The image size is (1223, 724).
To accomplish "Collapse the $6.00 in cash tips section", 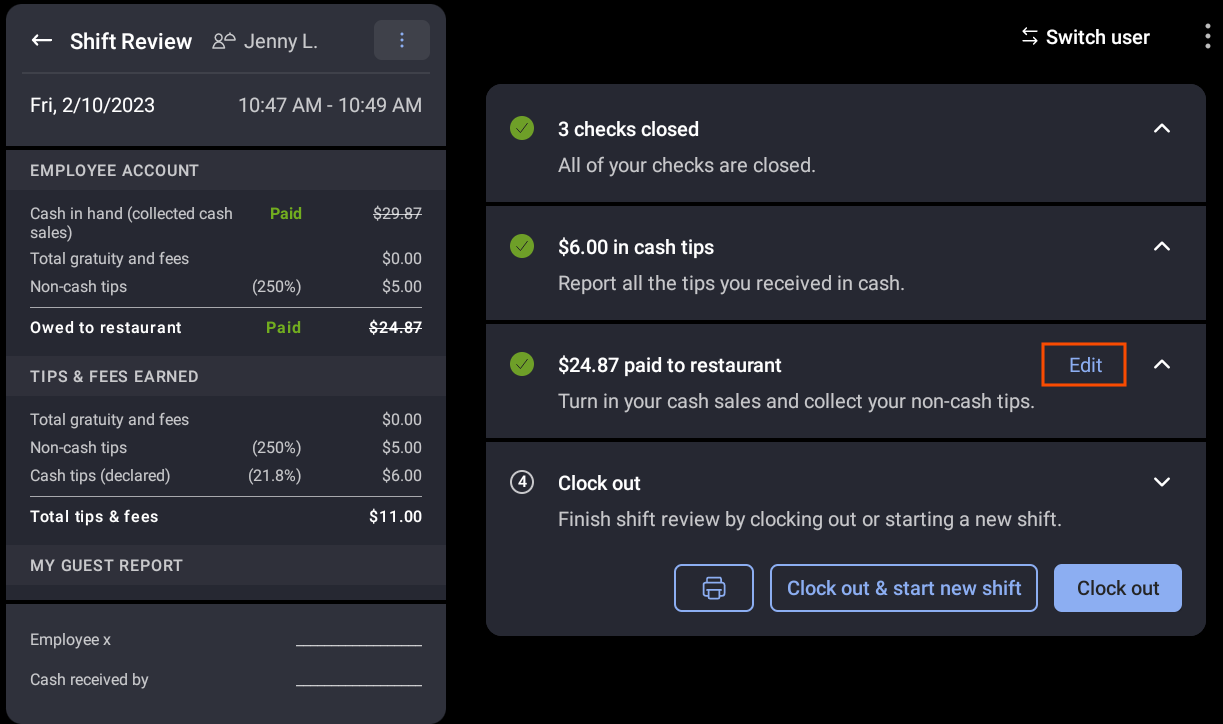I will point(1162,246).
